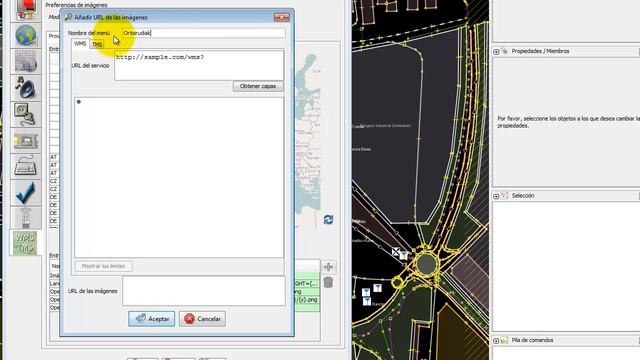Click the Selección panel icon

pos(505,196)
